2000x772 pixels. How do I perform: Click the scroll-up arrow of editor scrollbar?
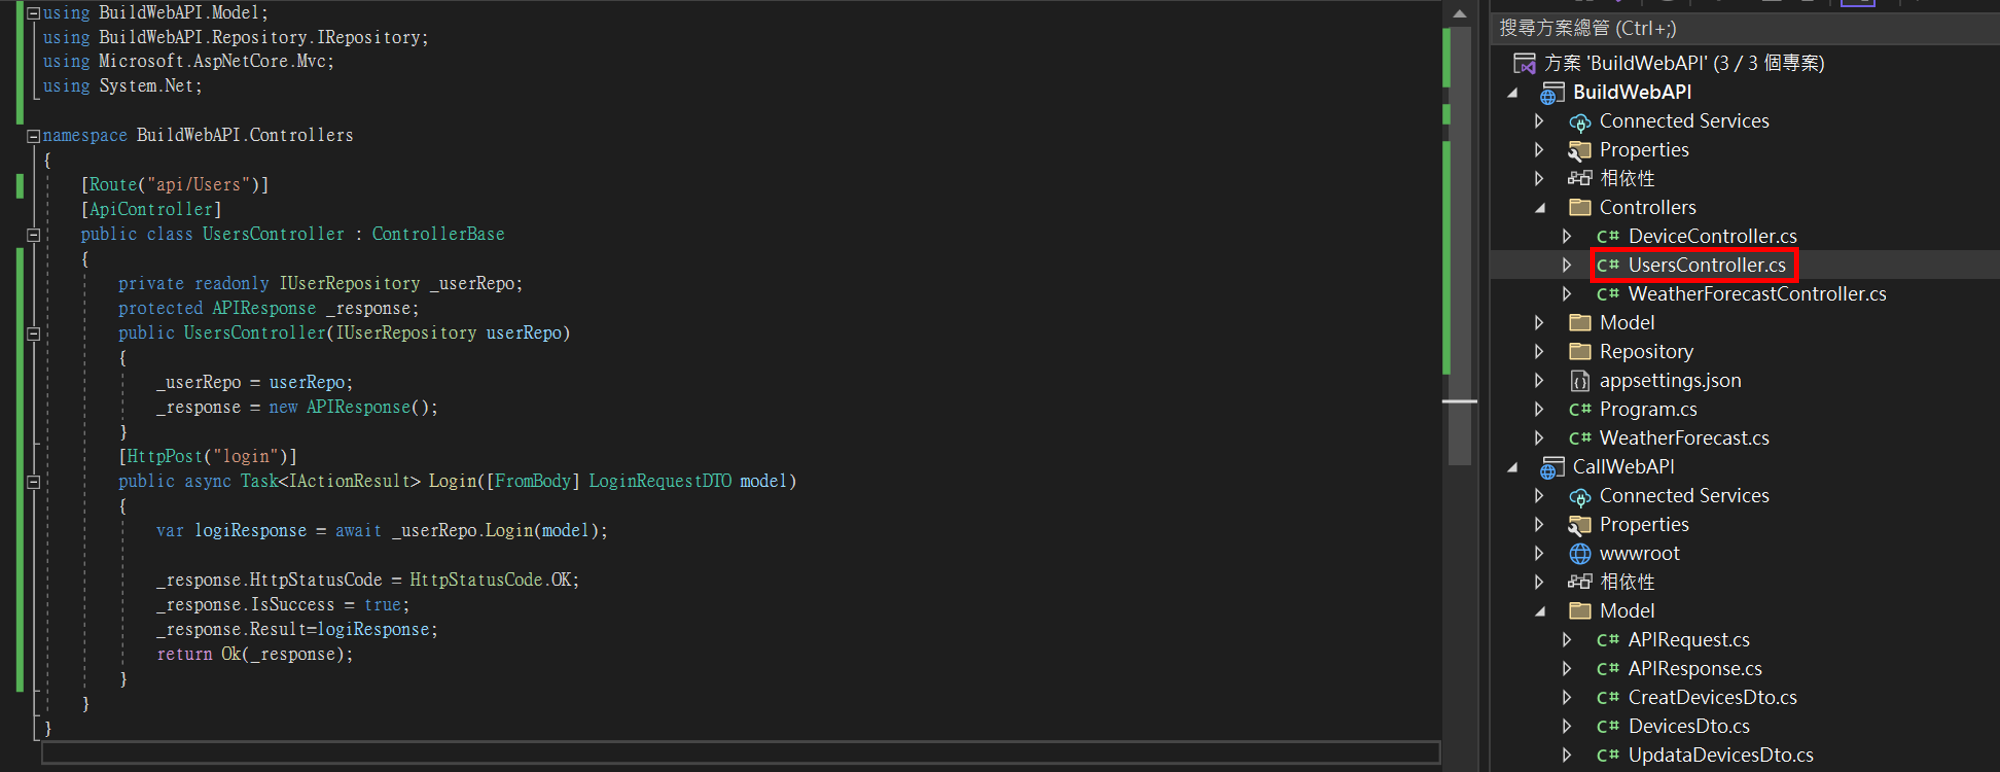1459,14
